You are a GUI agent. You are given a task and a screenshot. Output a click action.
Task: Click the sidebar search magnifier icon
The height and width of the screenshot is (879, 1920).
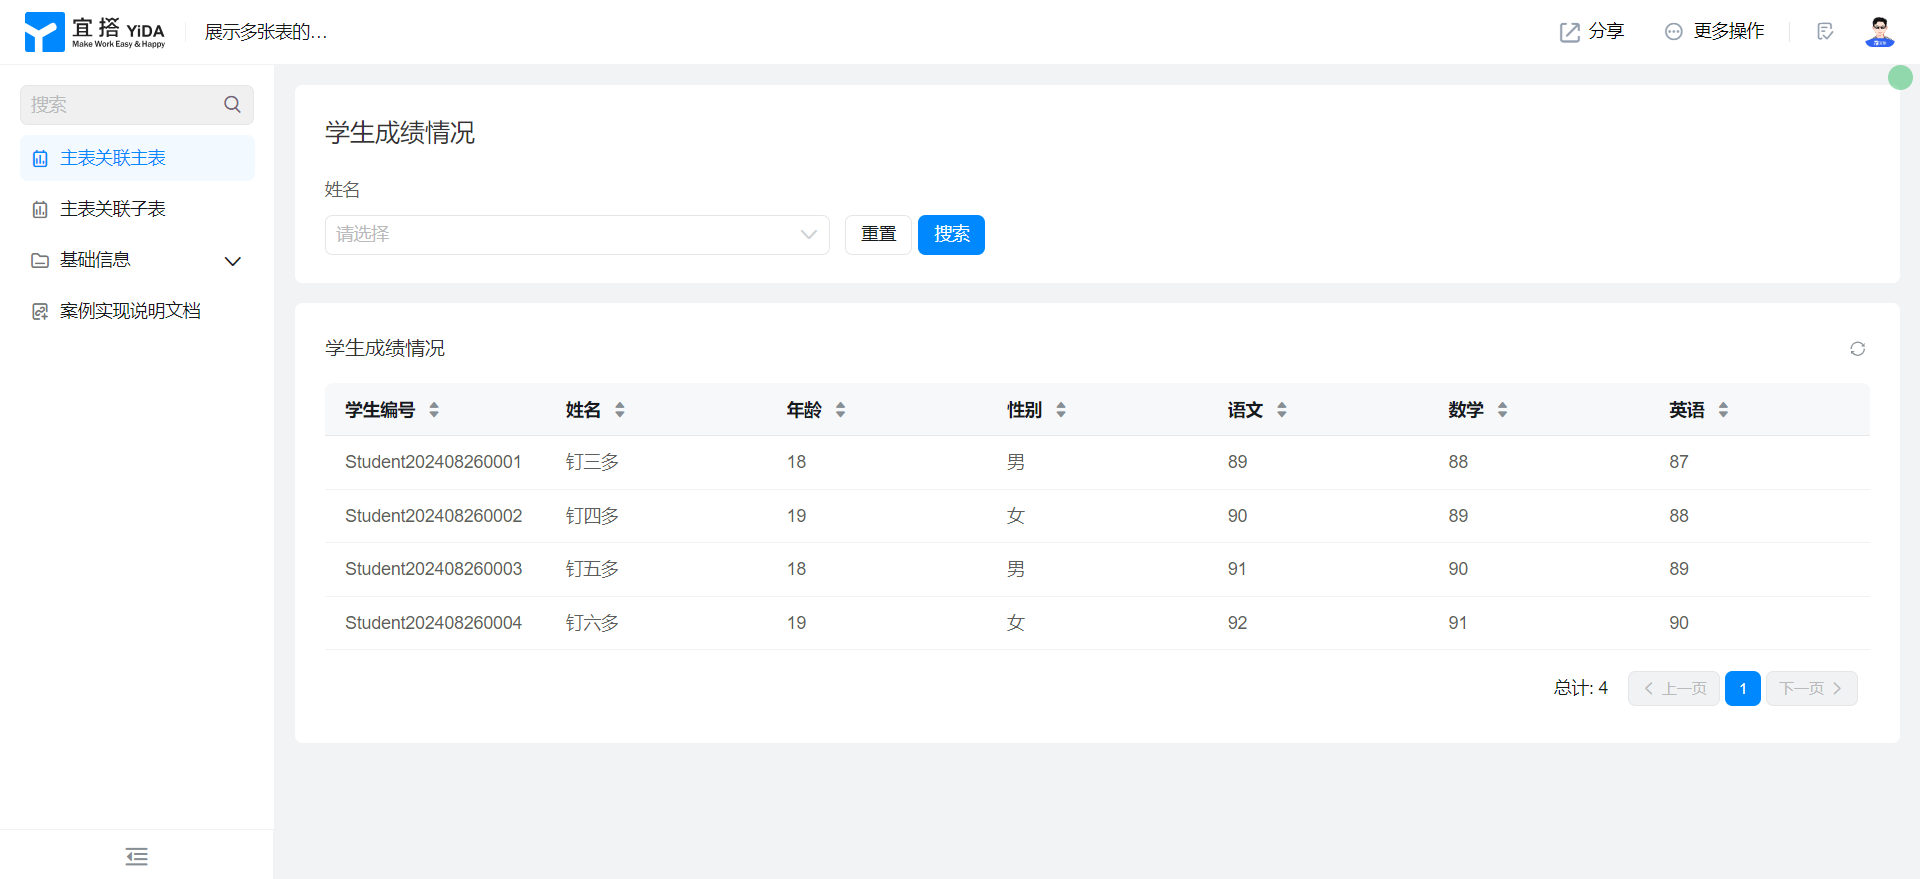pyautogui.click(x=232, y=104)
